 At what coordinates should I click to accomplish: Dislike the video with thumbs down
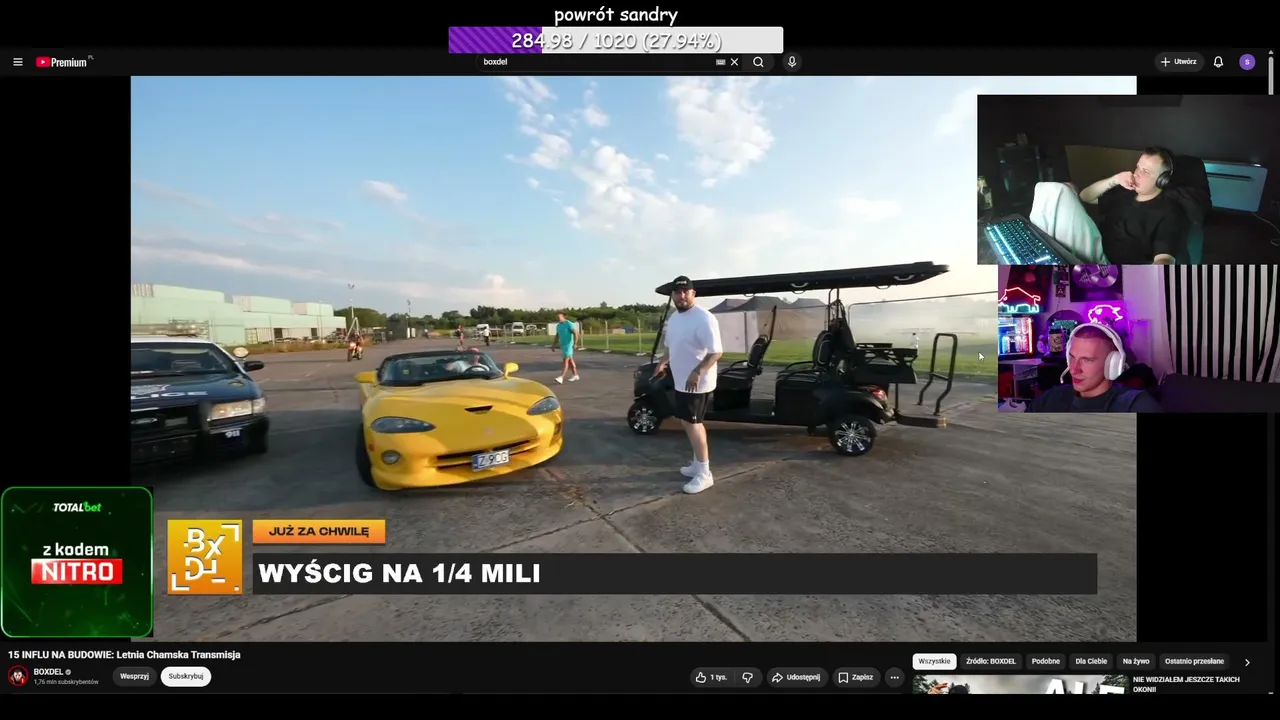click(x=747, y=677)
